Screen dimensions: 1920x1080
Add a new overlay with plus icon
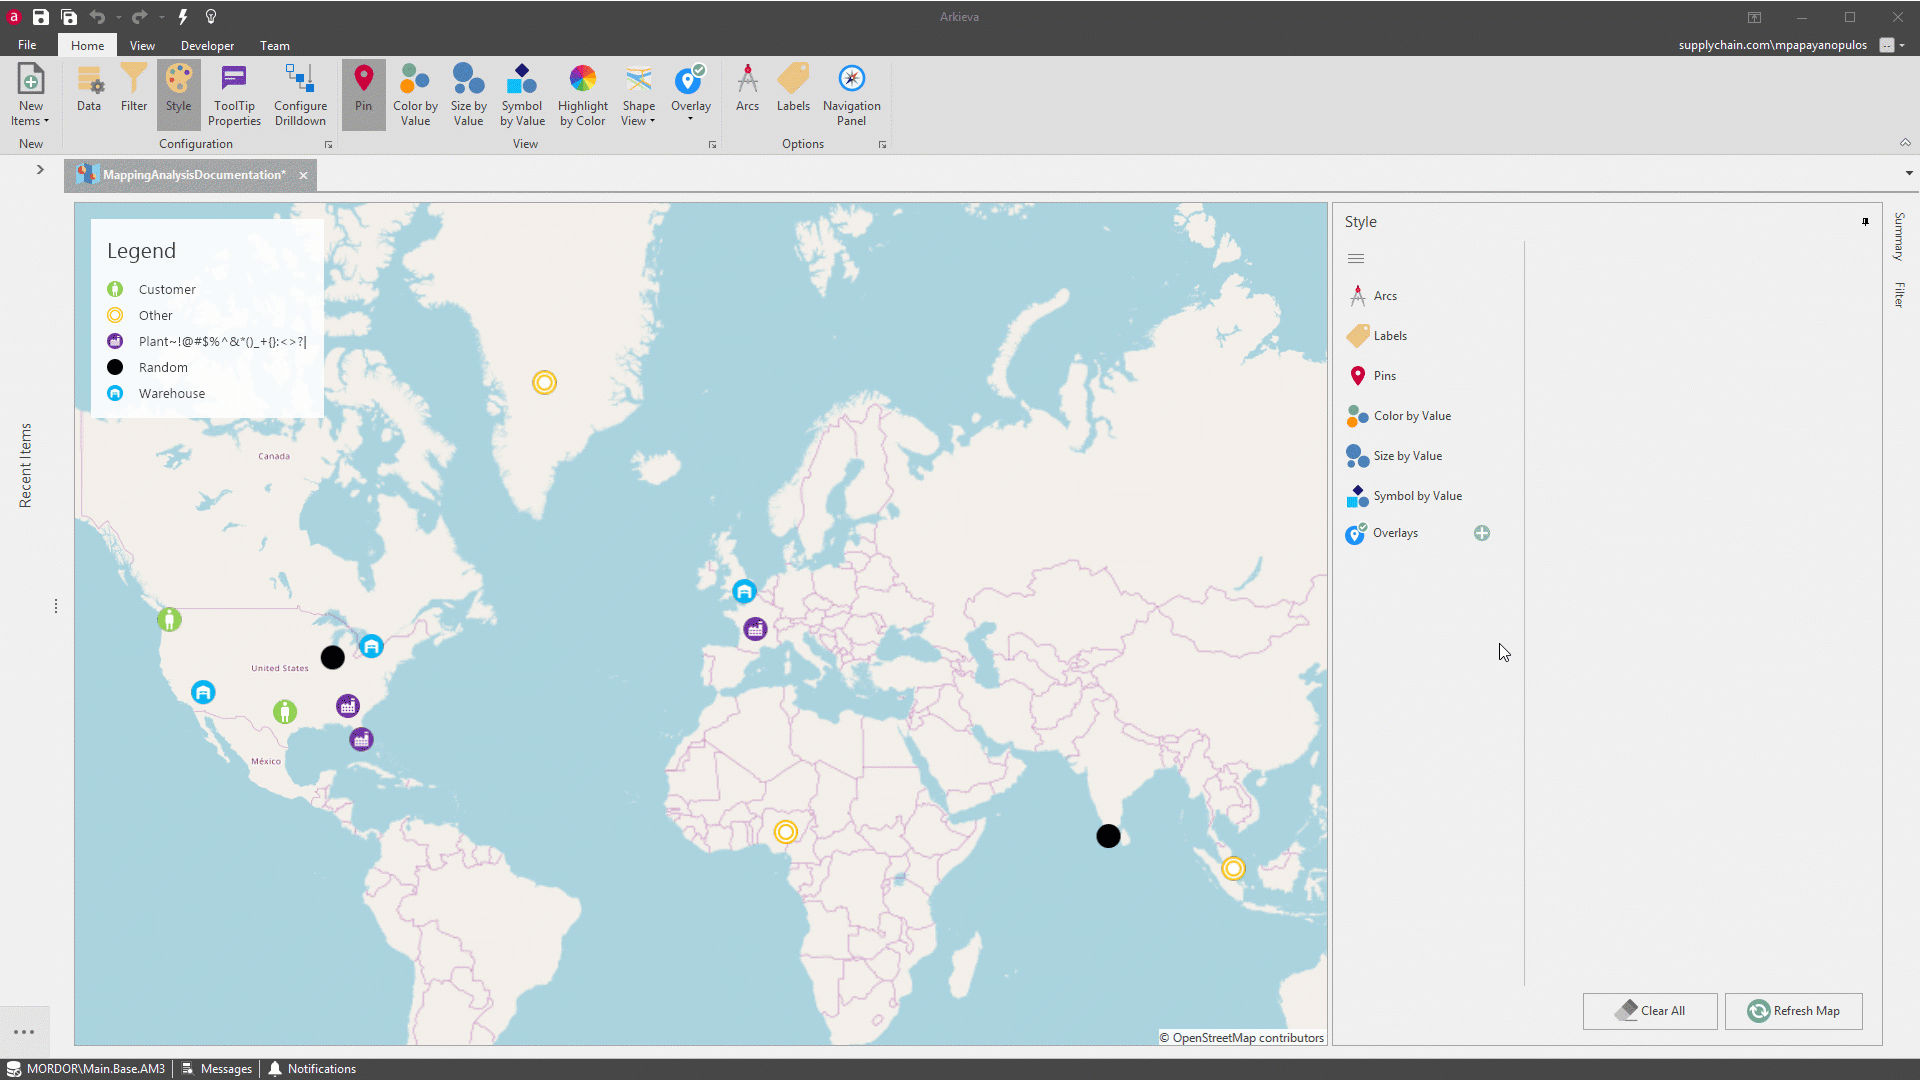point(1482,534)
